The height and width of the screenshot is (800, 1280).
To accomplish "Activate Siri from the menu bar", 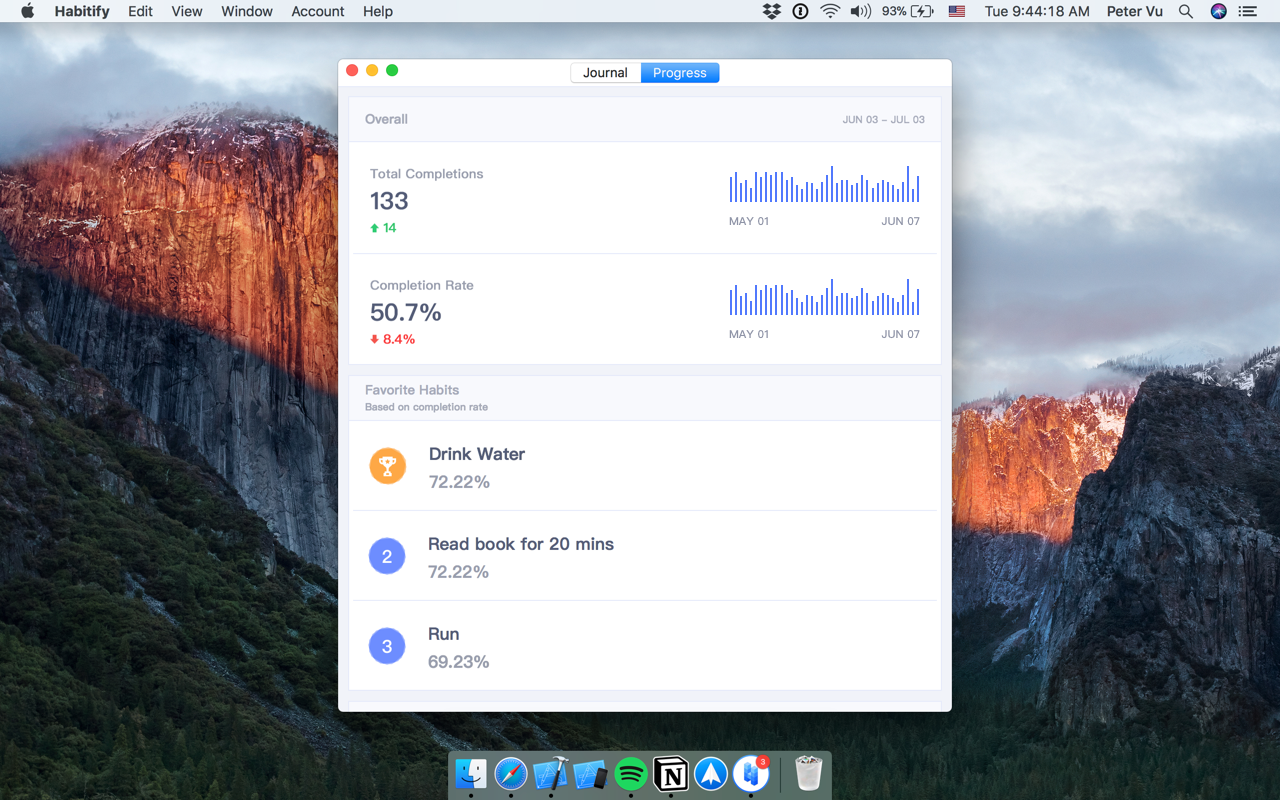I will (x=1218, y=11).
